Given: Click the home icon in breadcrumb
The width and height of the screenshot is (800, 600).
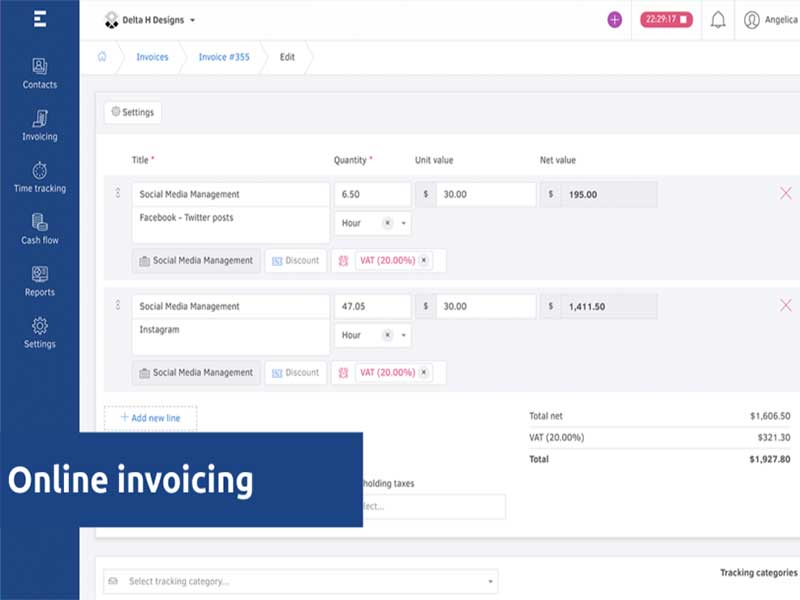Looking at the screenshot, I should click(x=102, y=57).
